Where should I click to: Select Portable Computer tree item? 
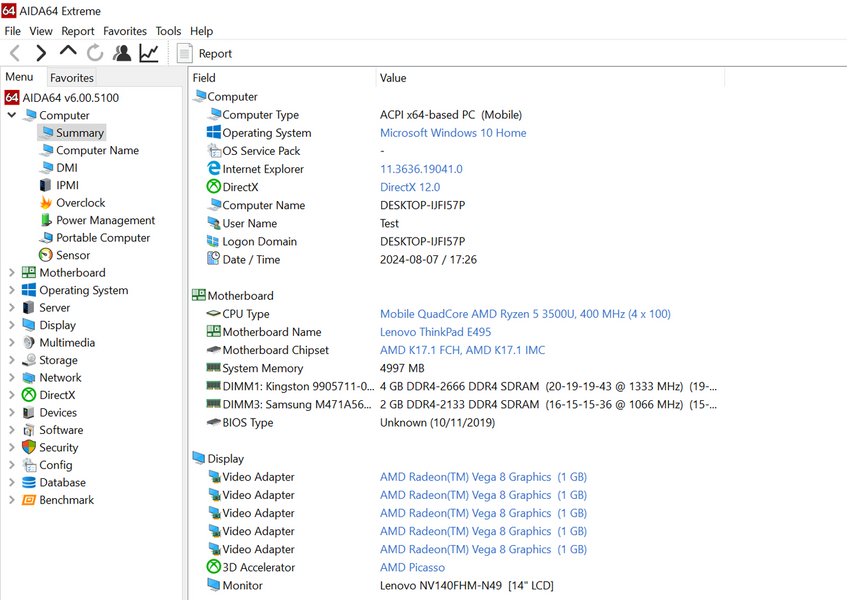tap(95, 238)
